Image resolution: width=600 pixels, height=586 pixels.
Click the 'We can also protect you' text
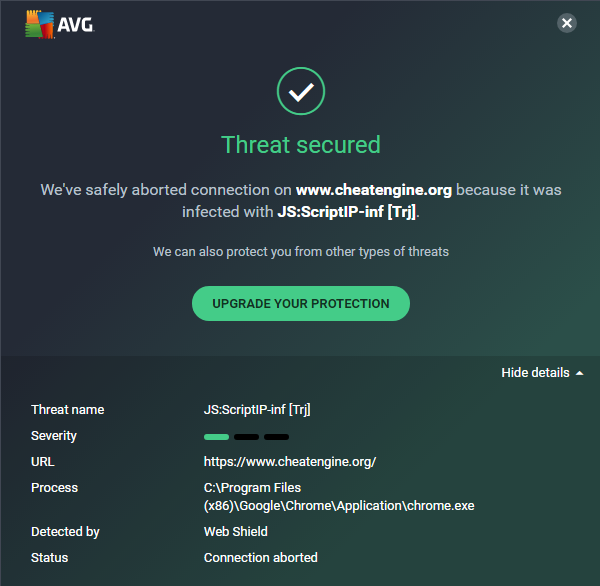tap(301, 251)
